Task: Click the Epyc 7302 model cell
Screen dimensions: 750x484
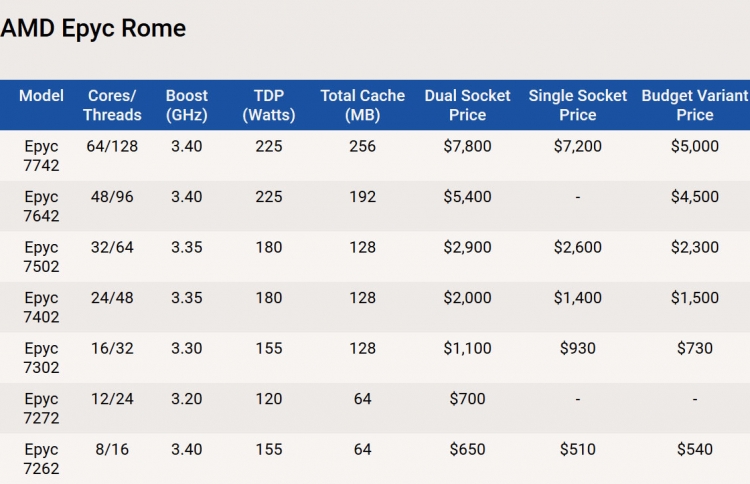Action: pos(41,358)
